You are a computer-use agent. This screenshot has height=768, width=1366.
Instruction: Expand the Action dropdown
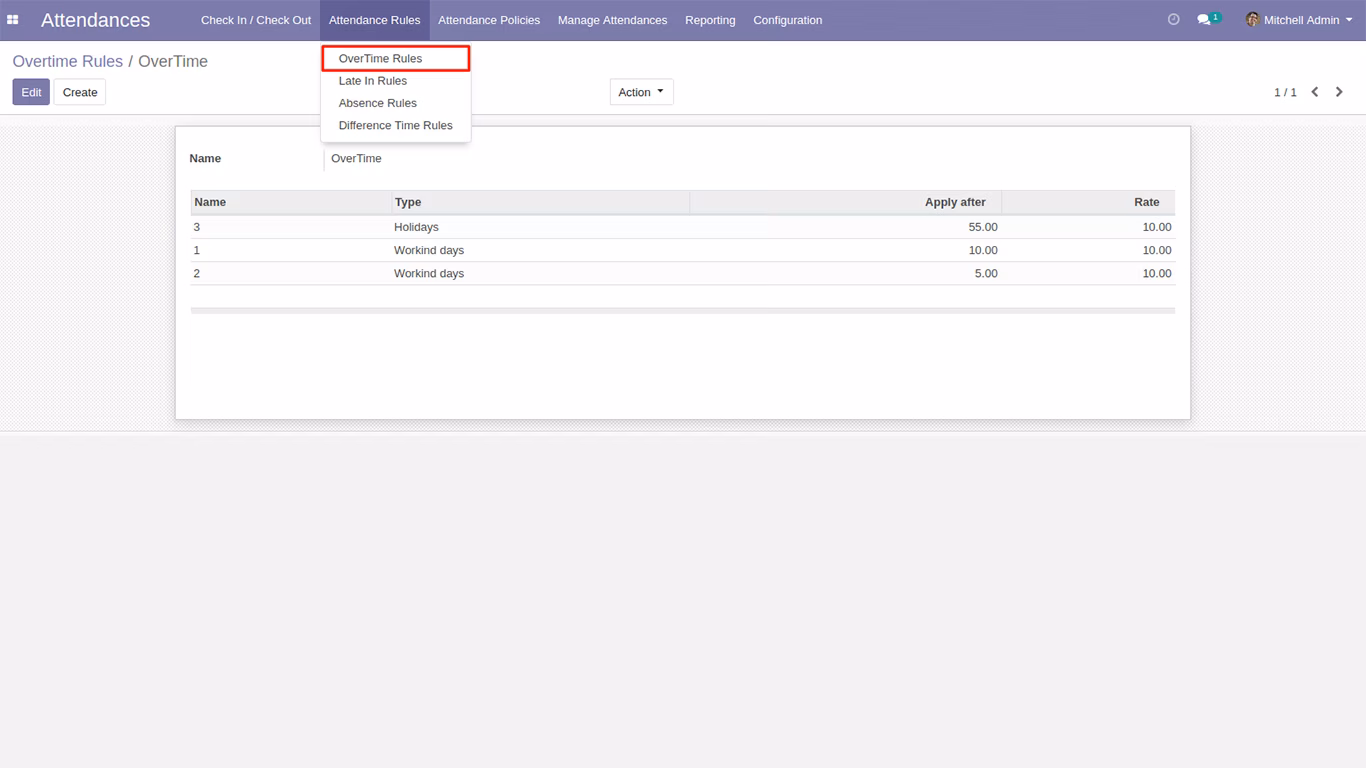(641, 92)
